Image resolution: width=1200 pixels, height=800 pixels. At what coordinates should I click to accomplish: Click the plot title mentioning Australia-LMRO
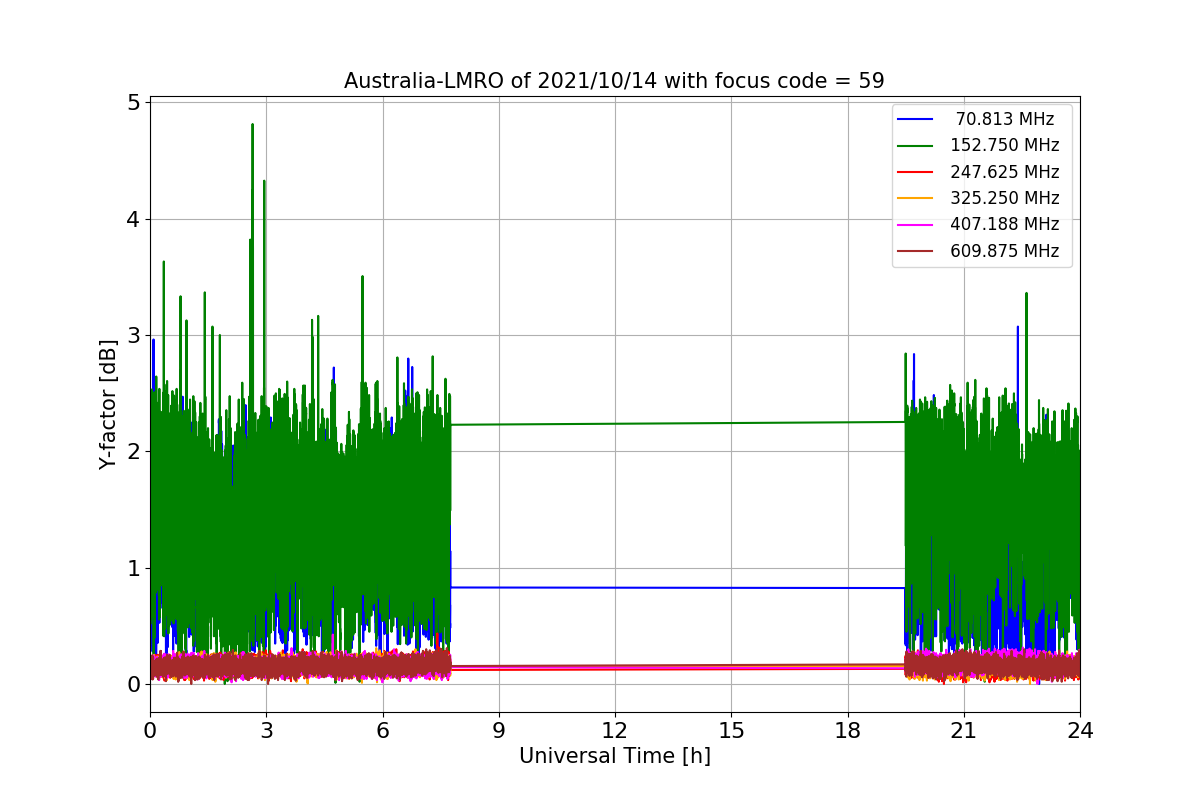coord(614,81)
